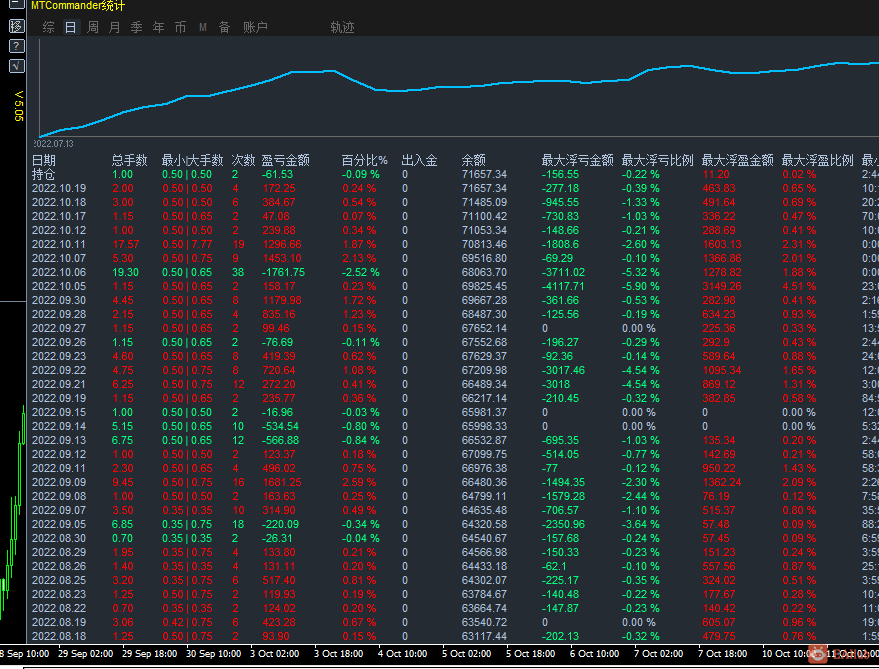Image resolution: width=879 pixels, height=669 pixels.
Task: Select the M tab
Action: (x=203, y=27)
